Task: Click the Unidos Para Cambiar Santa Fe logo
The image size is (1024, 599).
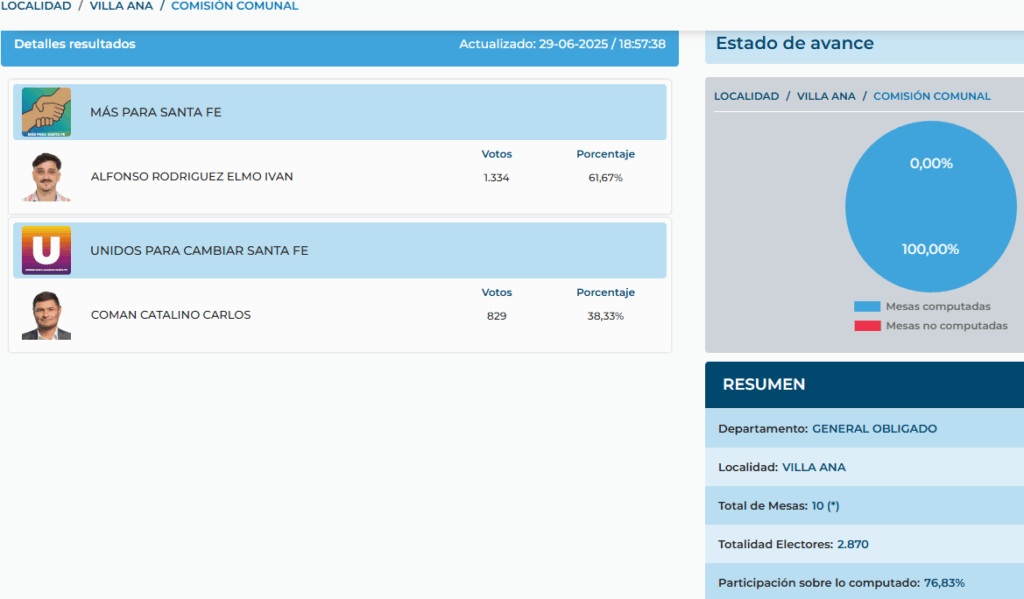Action: coord(46,250)
